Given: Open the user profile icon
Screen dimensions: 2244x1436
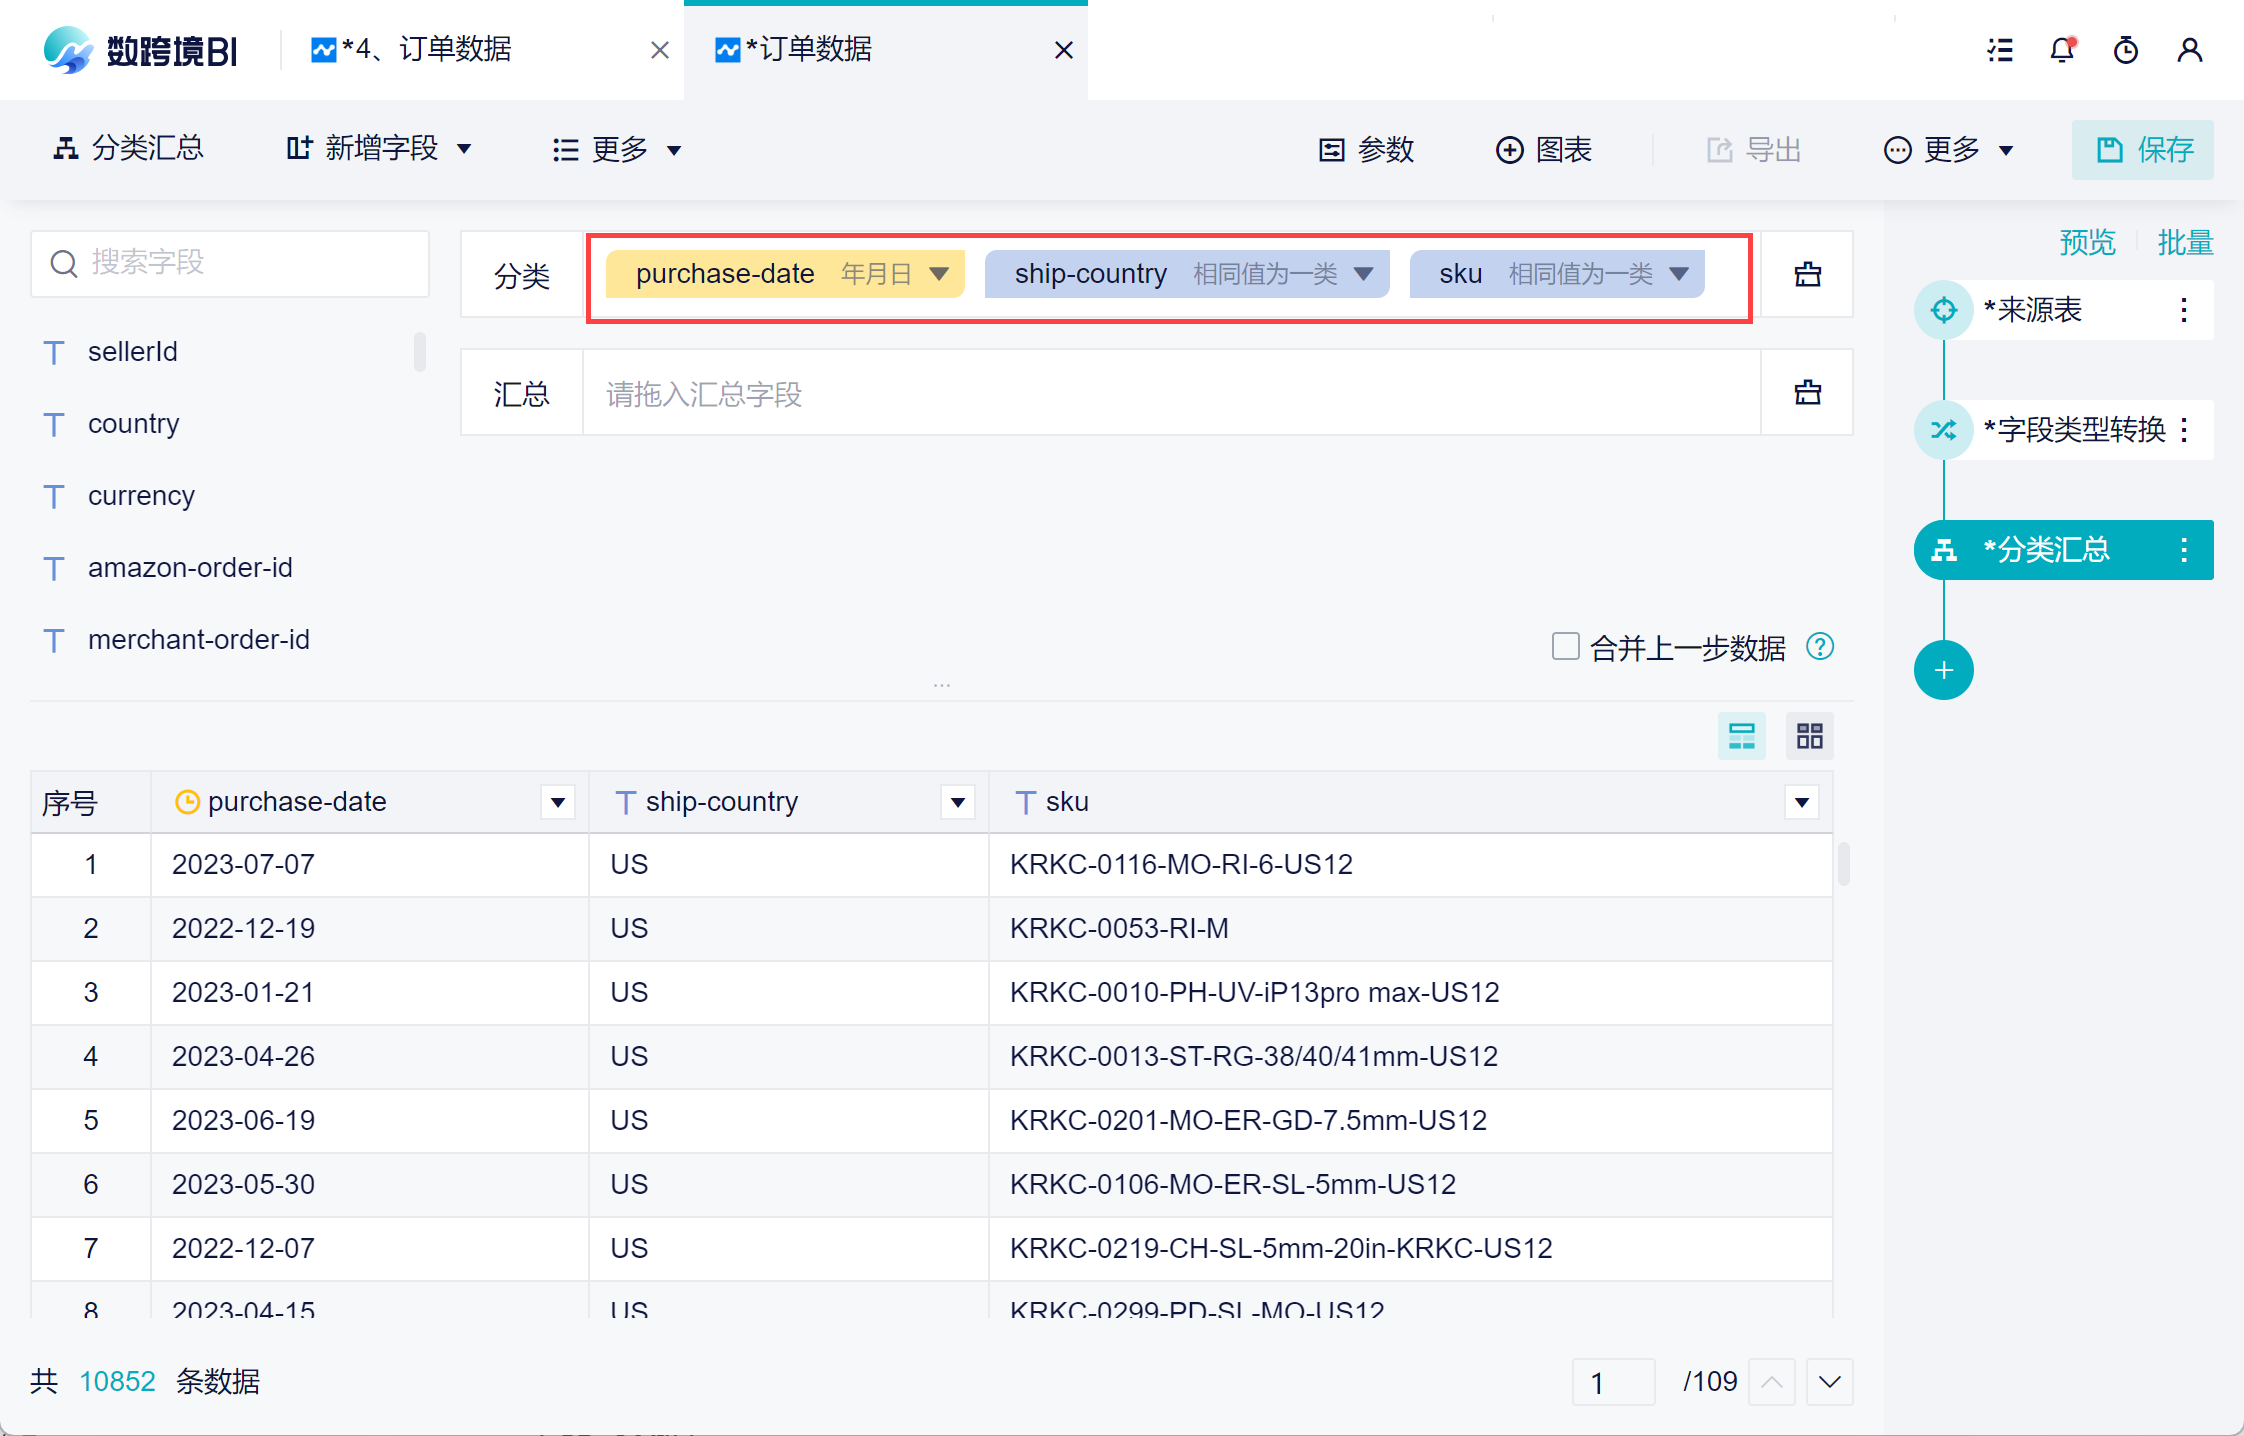Looking at the screenshot, I should 2190,50.
